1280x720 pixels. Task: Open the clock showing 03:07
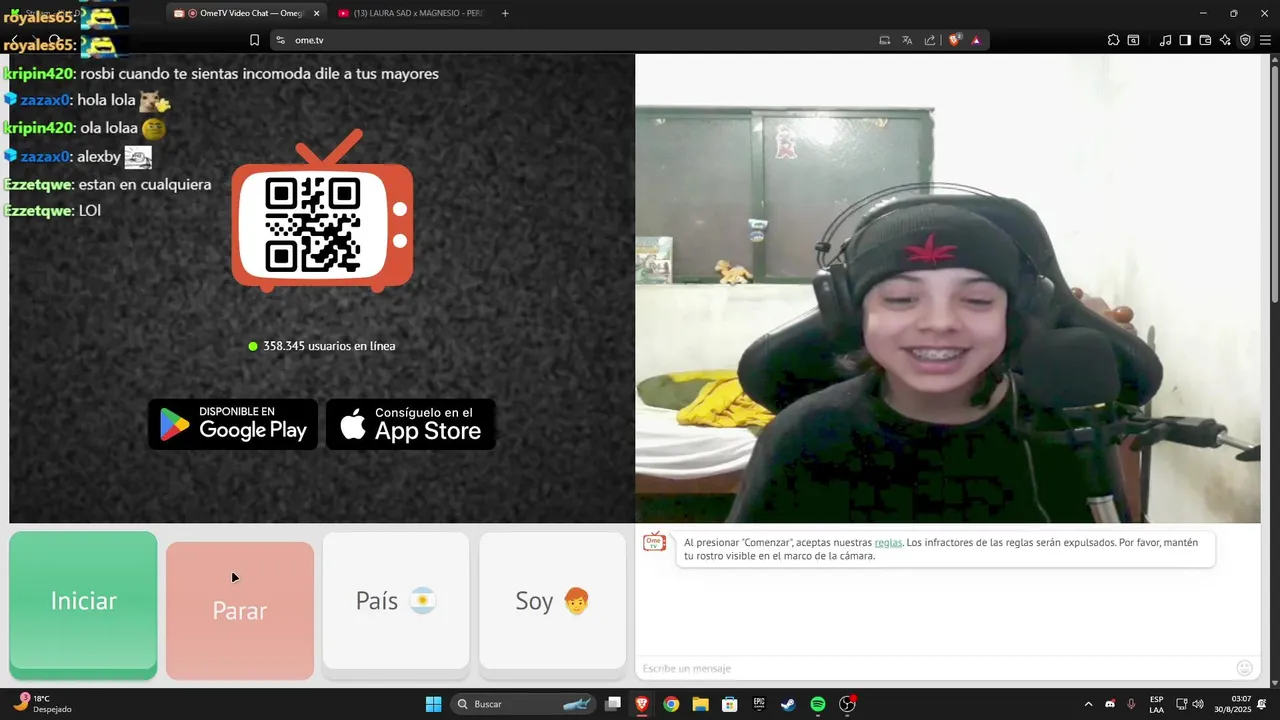1233,704
